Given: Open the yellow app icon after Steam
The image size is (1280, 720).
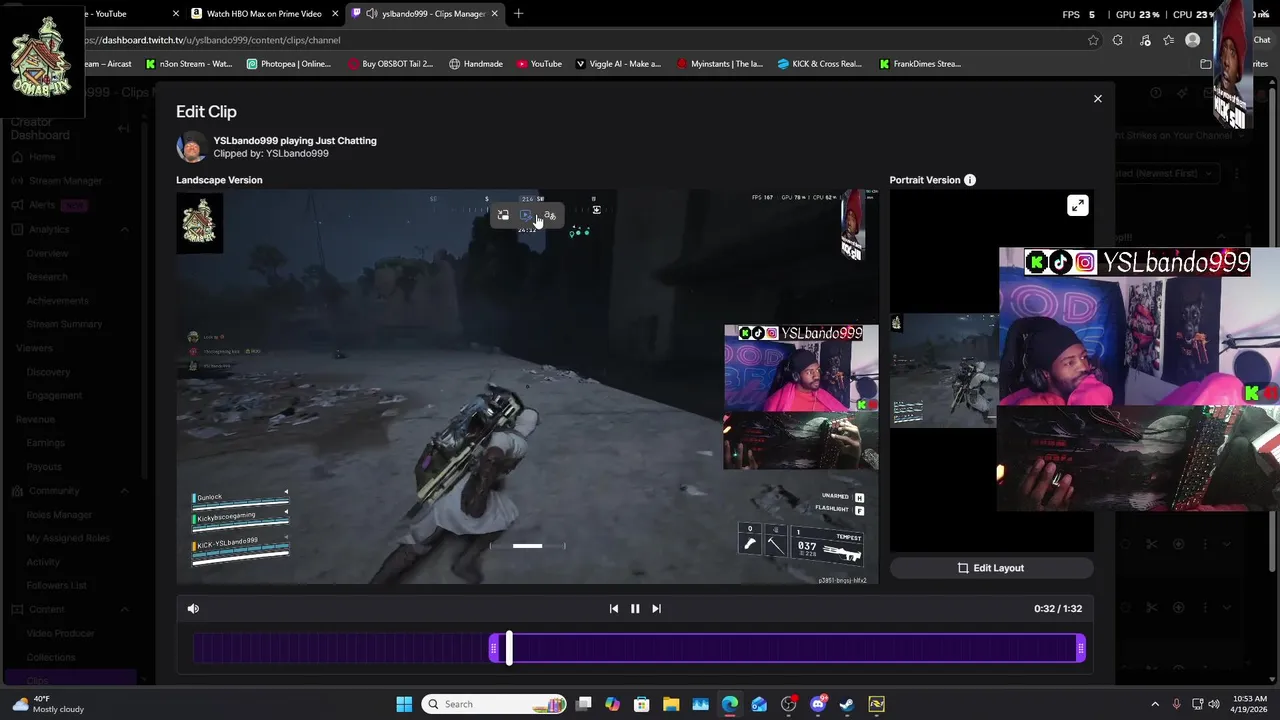Looking at the screenshot, I should pos(876,704).
